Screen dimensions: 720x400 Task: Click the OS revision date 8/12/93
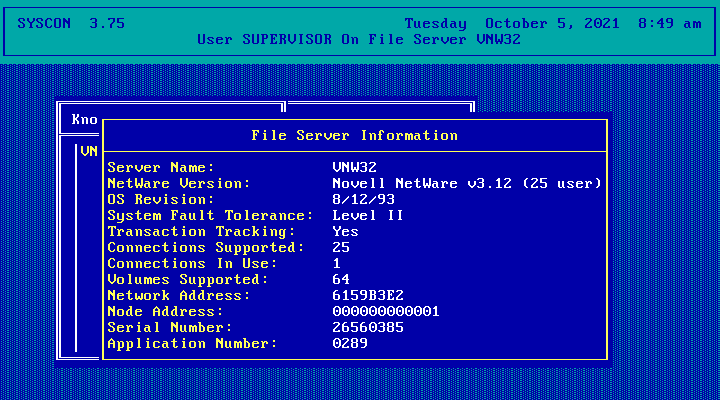click(363, 199)
